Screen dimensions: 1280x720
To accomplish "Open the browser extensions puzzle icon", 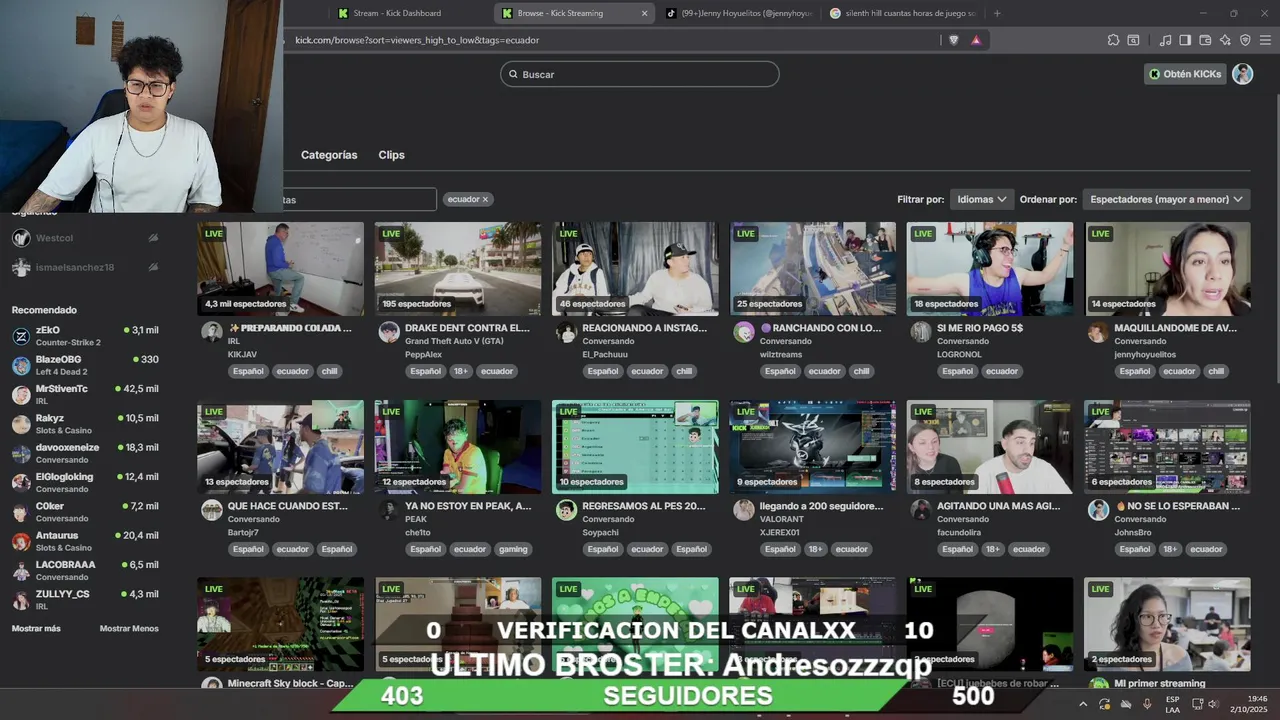I will pos(1113,40).
